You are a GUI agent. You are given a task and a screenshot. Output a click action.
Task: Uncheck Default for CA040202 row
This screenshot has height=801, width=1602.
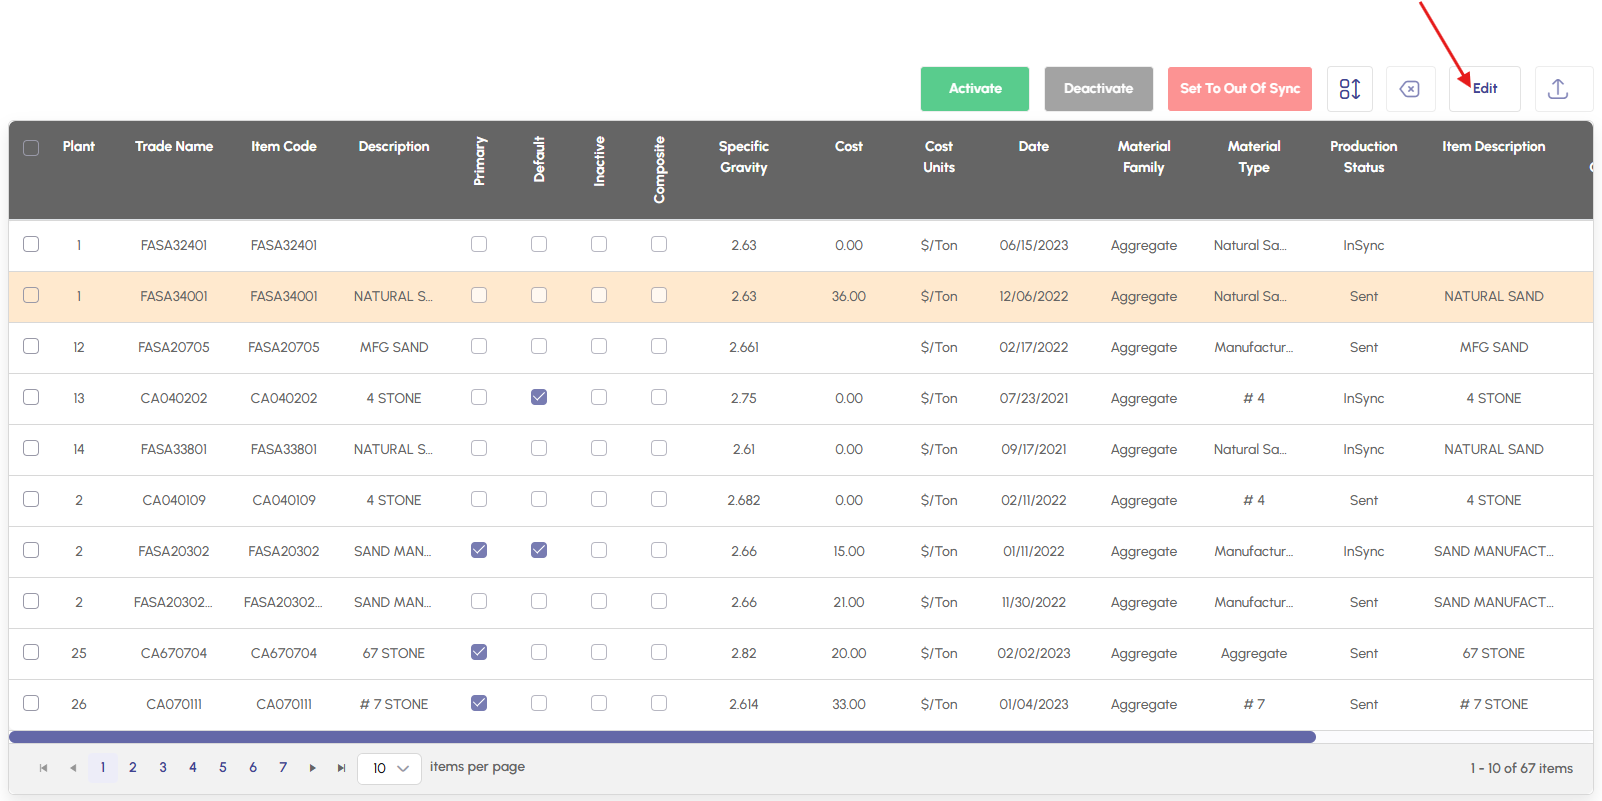[539, 397]
